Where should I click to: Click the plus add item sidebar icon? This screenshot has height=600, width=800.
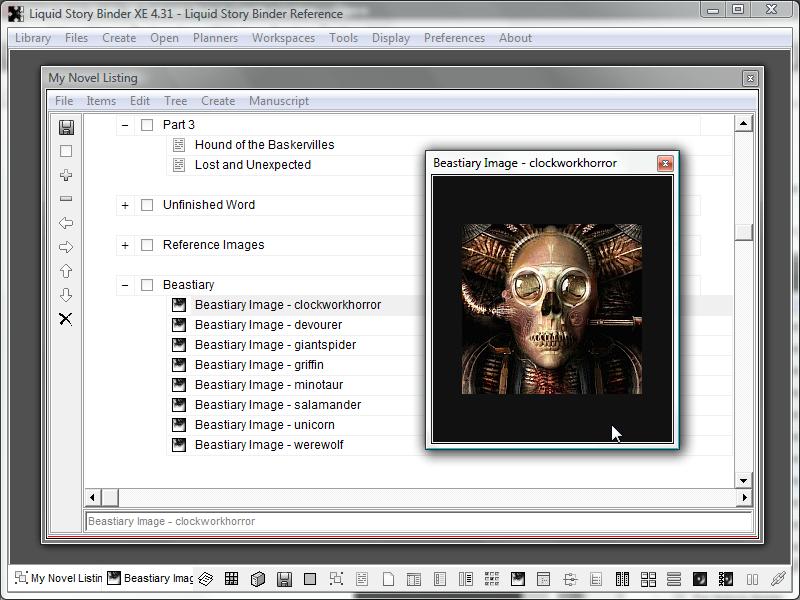[66, 175]
